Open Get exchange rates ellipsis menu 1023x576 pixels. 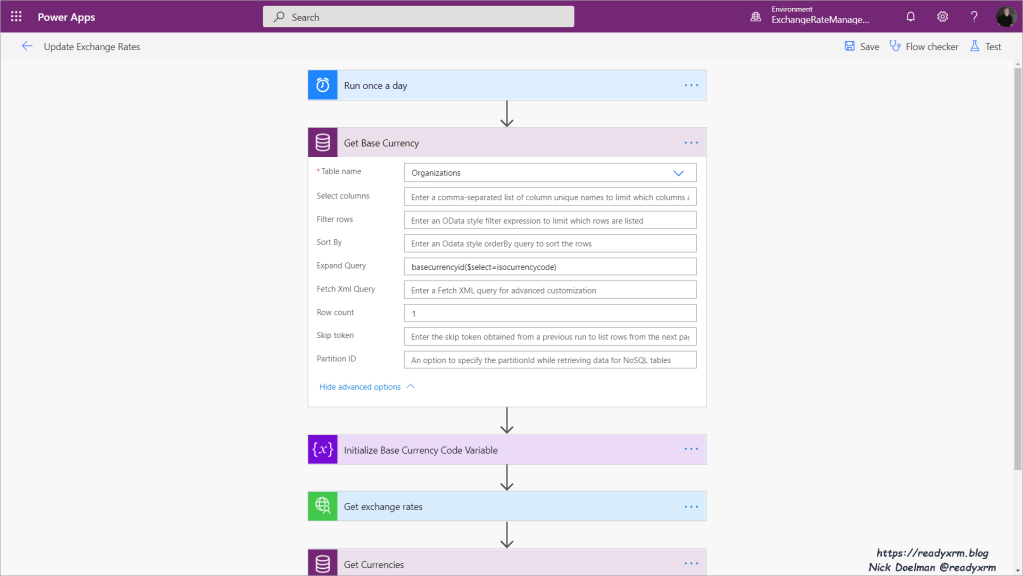pyautogui.click(x=691, y=507)
